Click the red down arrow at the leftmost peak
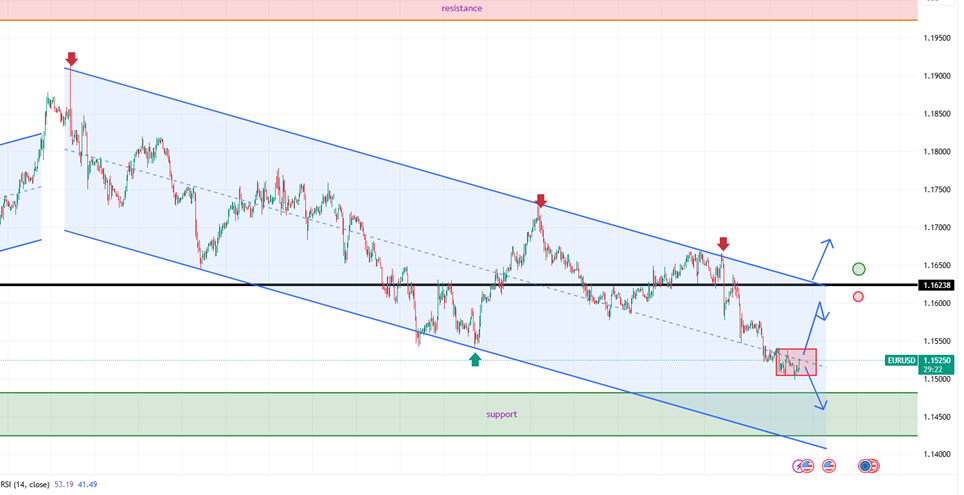Viewport: 964px width, 495px height. [71, 59]
